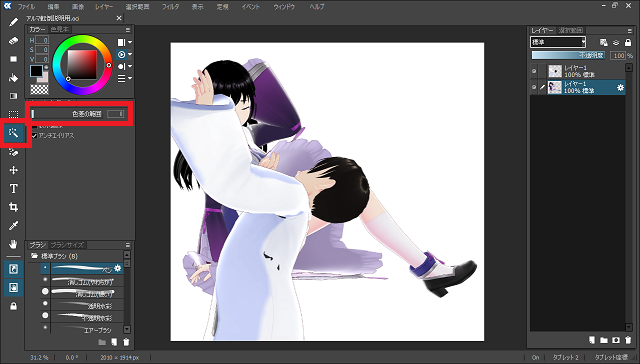The image size is (640, 364).
Task: Click the camera layer icon in the Layer panel
Action: click(616, 340)
